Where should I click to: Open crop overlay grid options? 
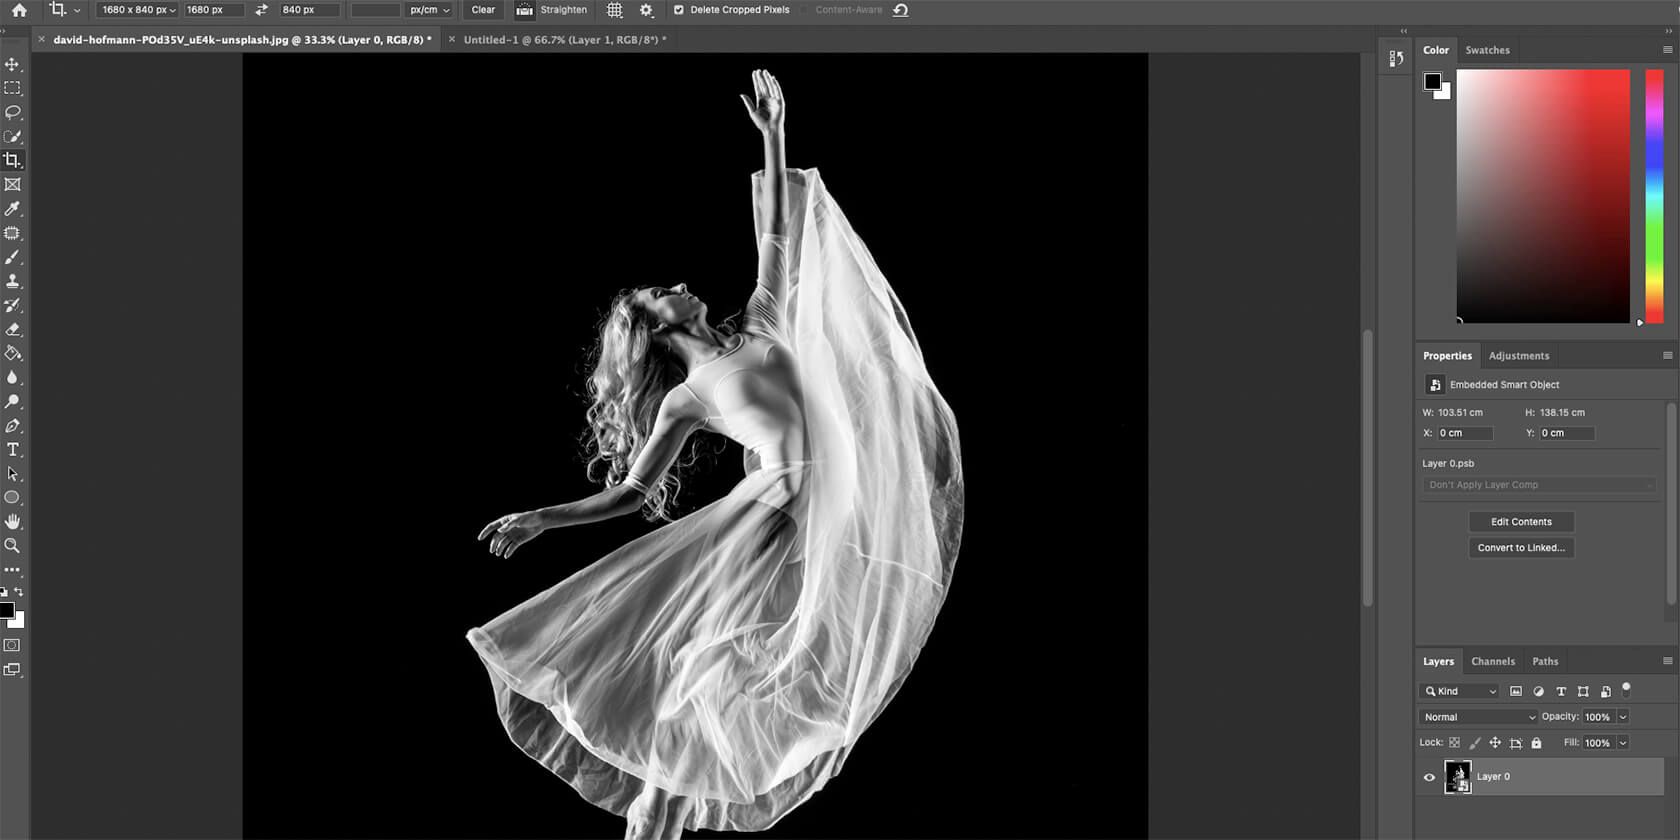615,10
